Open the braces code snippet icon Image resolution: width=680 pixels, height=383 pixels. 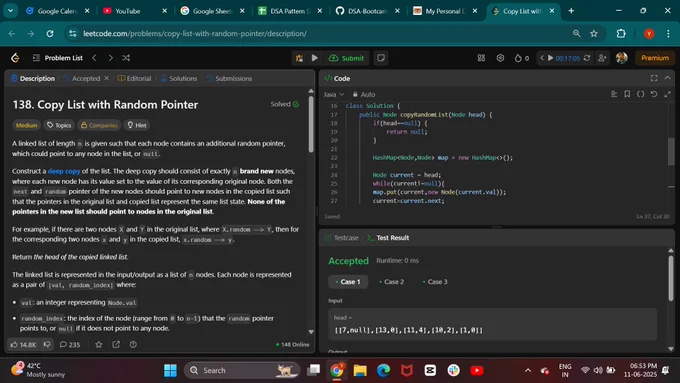point(641,94)
